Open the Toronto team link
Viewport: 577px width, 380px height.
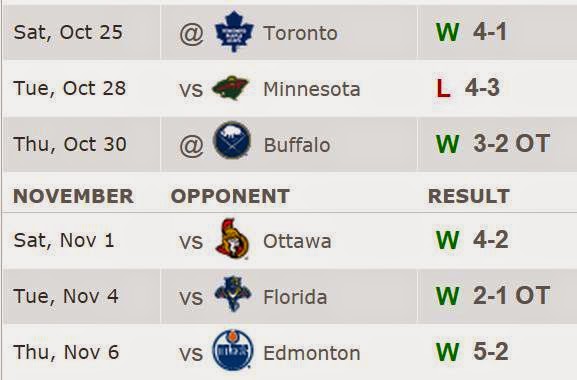300,33
